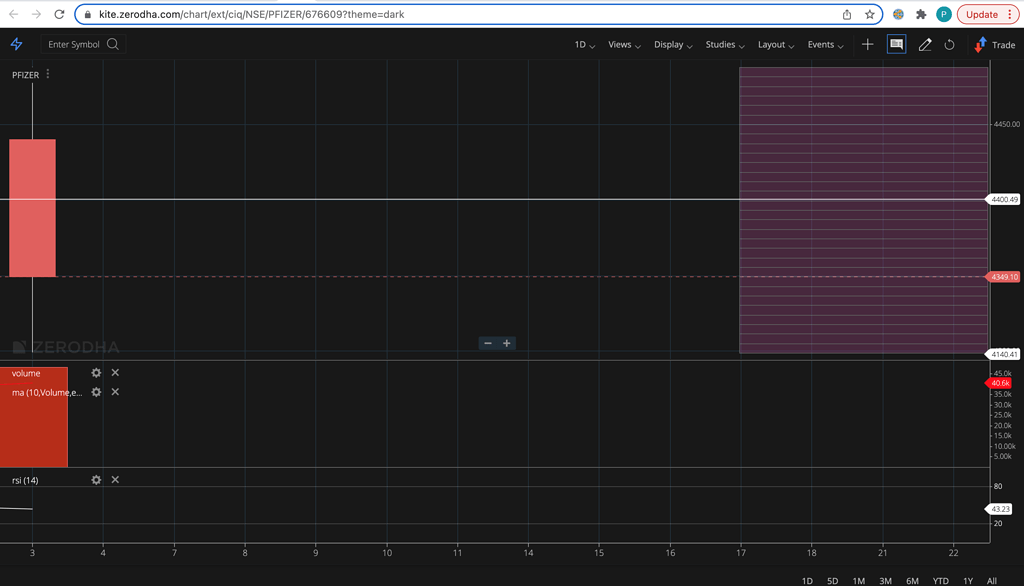Click the Enter Symbol input field
Image resolution: width=1024 pixels, height=586 pixels.
(x=70, y=44)
